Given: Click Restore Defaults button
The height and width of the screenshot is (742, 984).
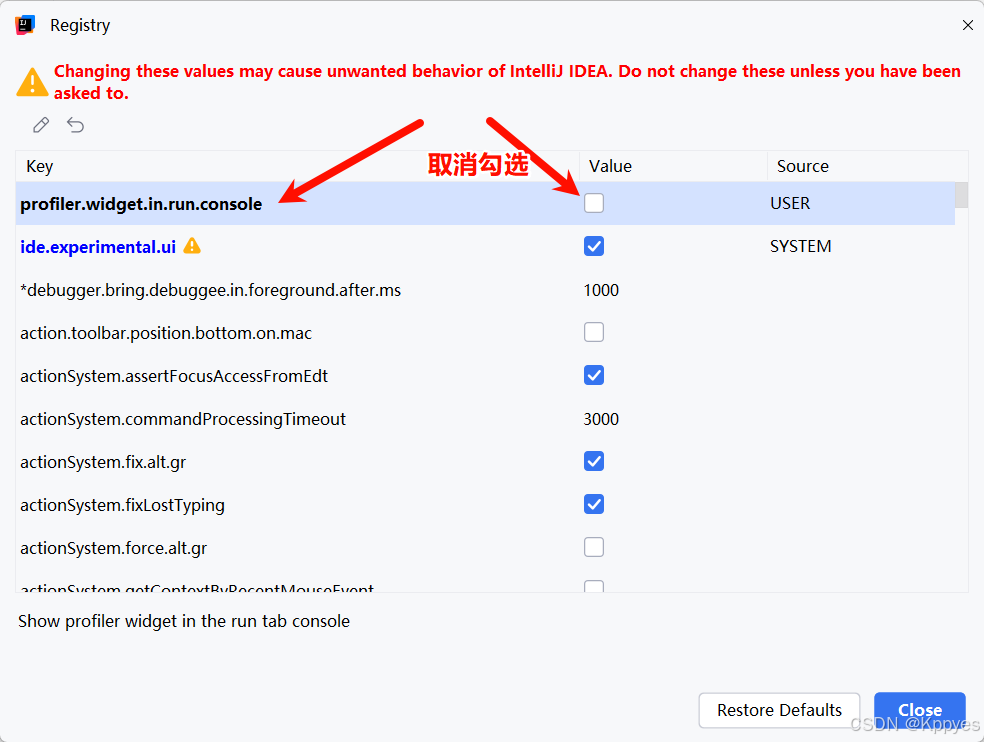Looking at the screenshot, I should click(779, 710).
